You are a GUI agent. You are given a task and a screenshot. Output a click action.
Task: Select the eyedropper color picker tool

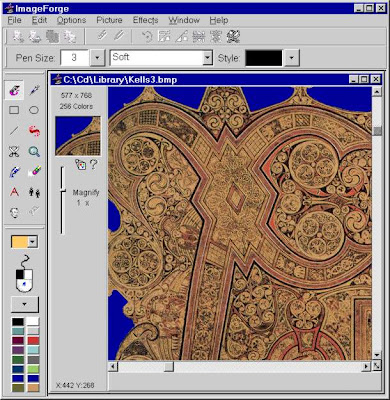pyautogui.click(x=34, y=90)
